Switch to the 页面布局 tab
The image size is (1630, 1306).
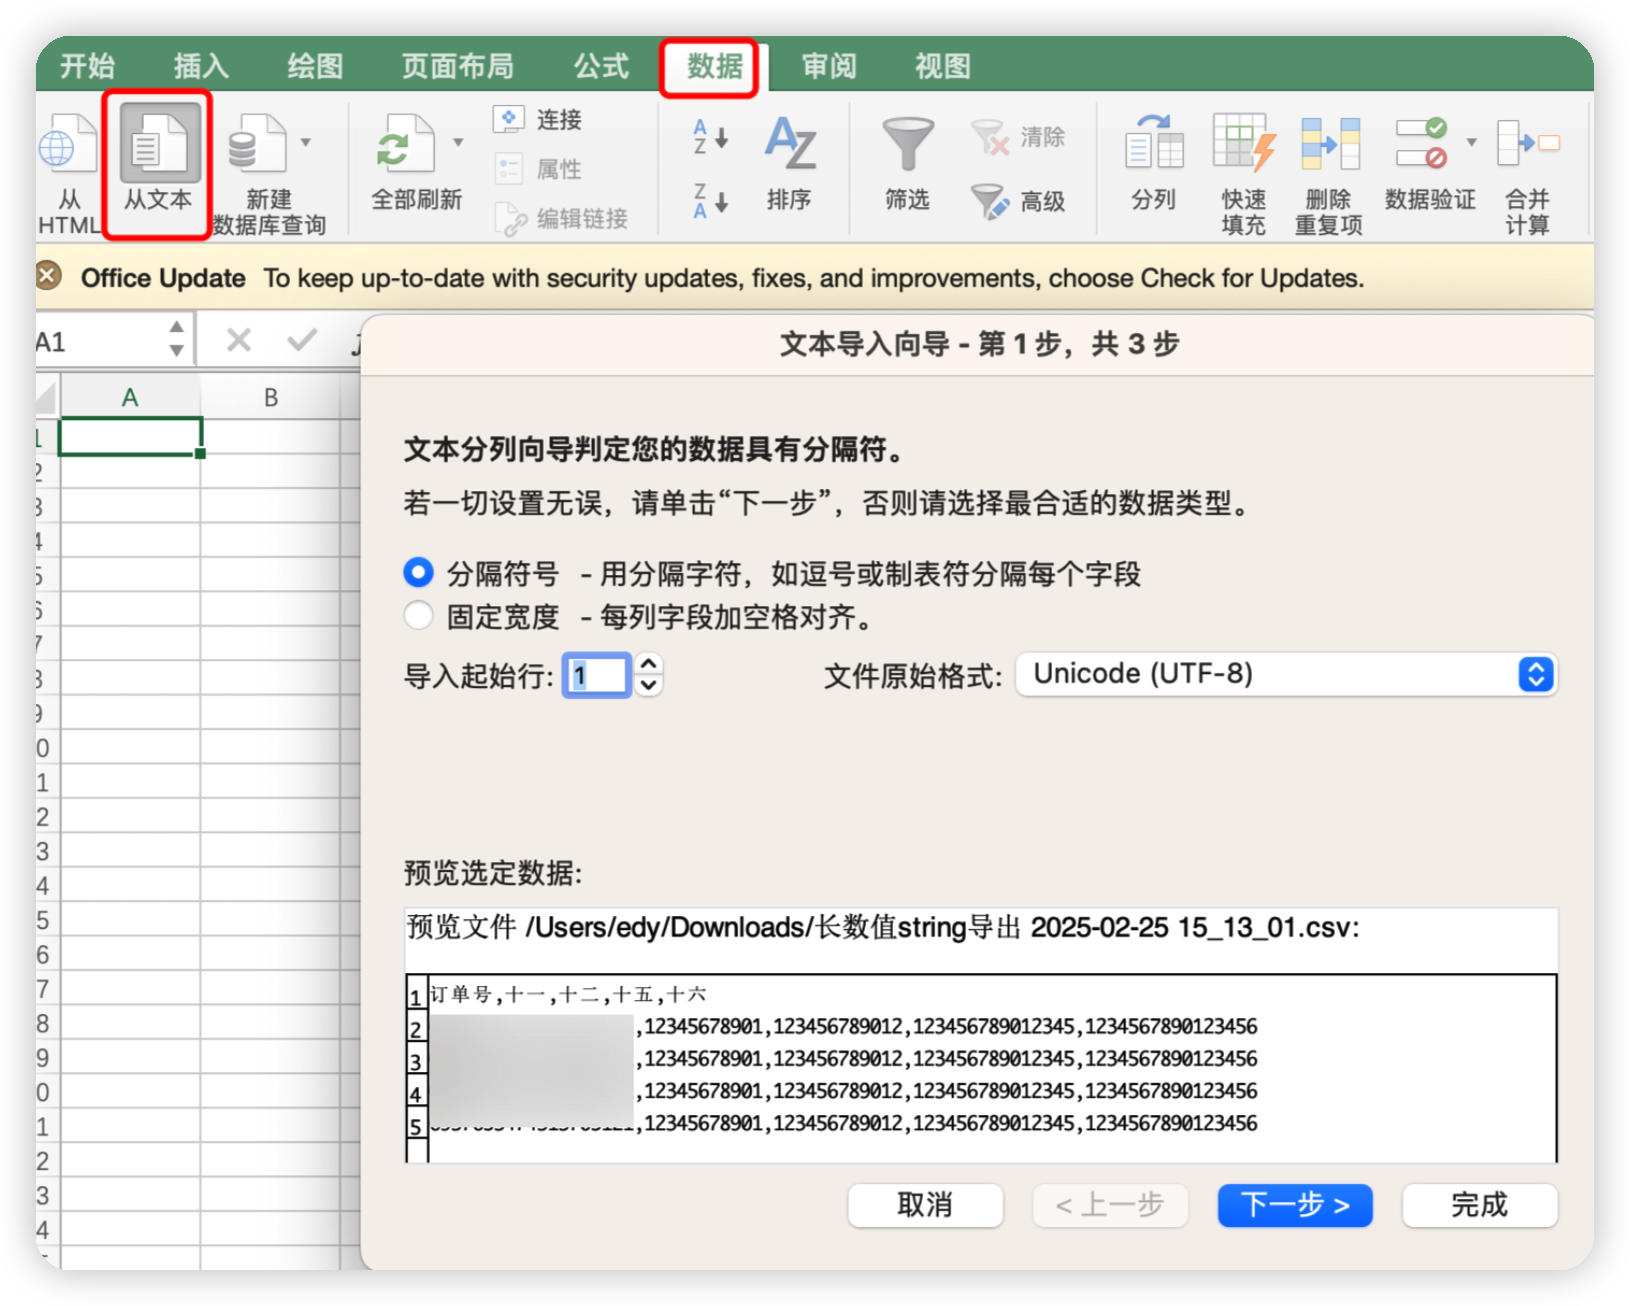tap(457, 66)
